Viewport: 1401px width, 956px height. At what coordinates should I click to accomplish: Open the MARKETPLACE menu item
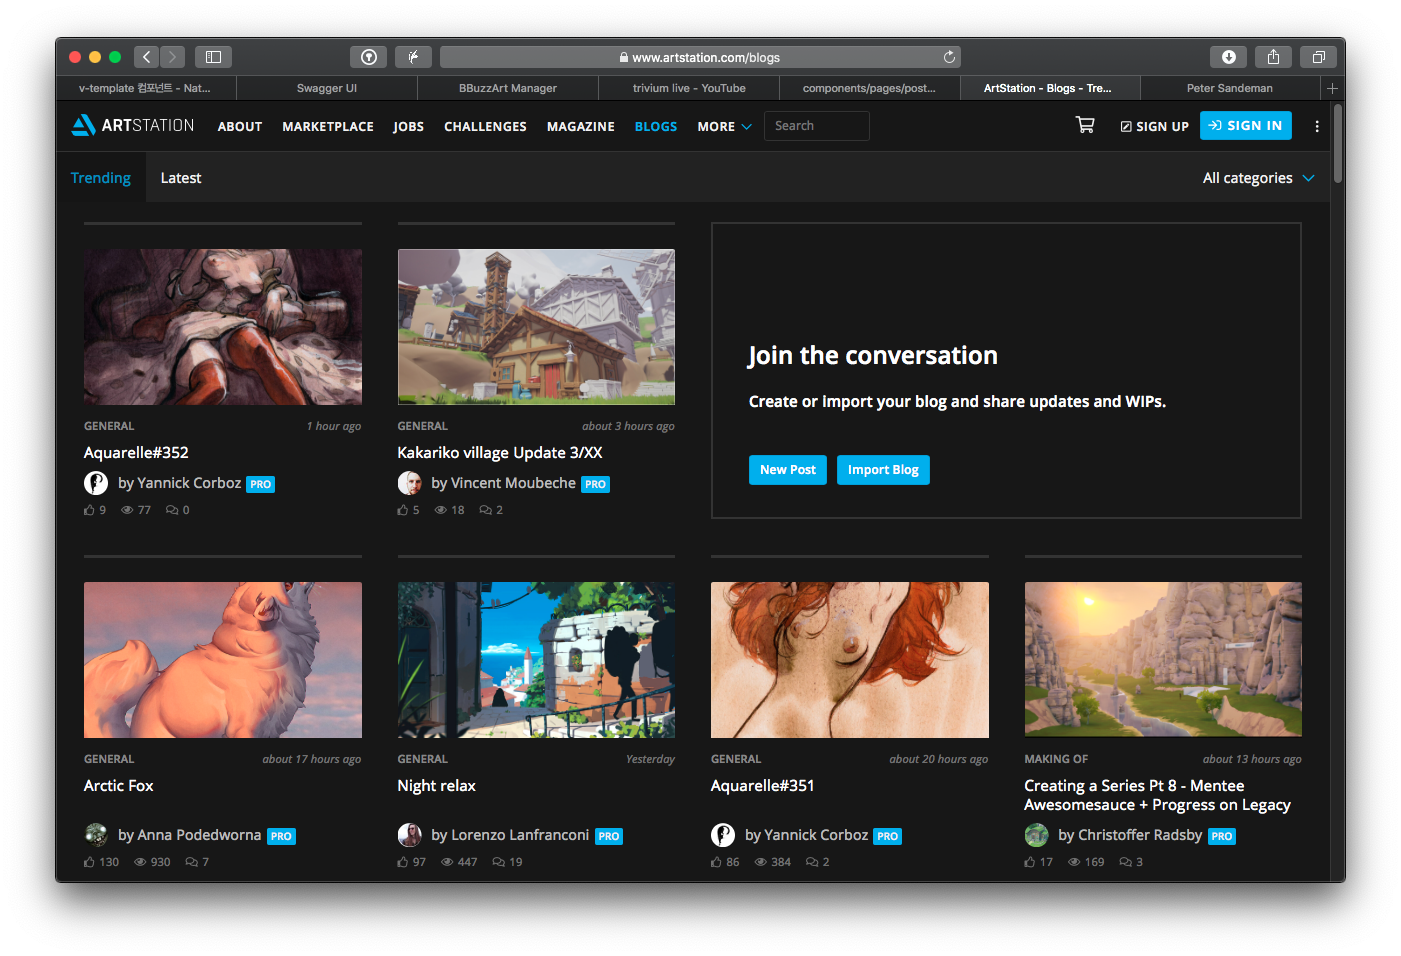click(328, 127)
